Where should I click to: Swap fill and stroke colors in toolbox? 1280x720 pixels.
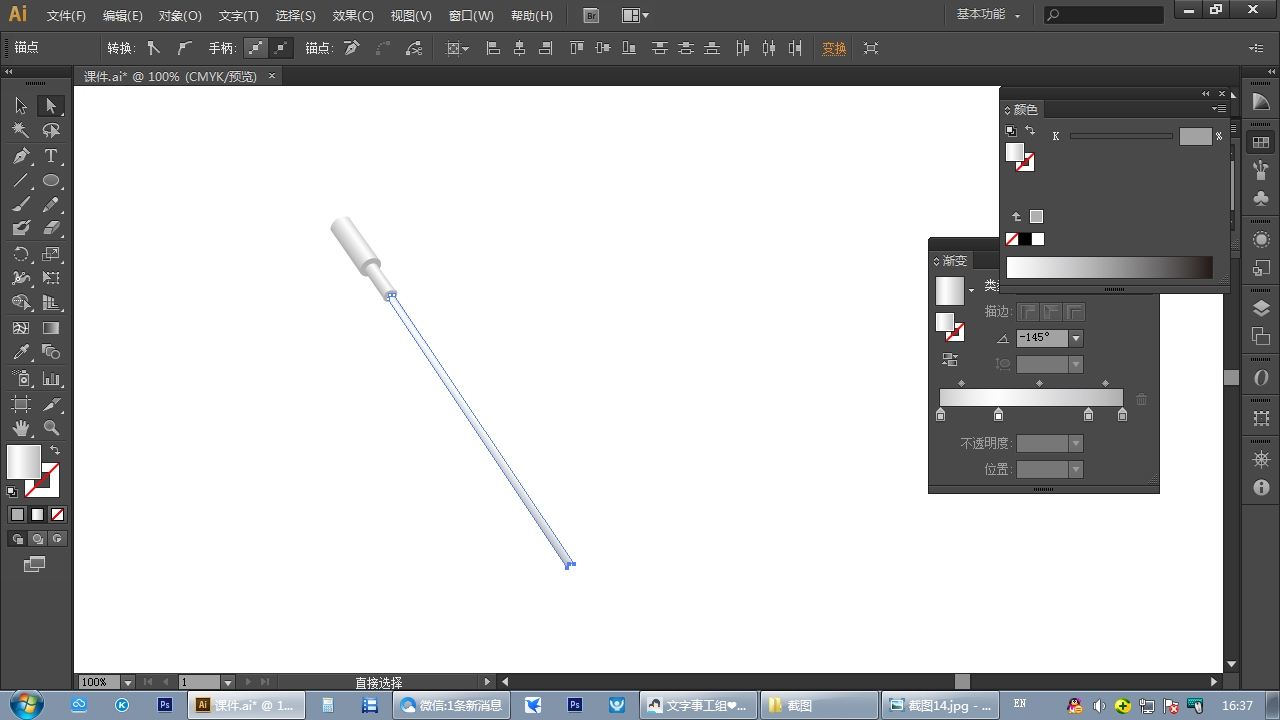[x=55, y=451]
